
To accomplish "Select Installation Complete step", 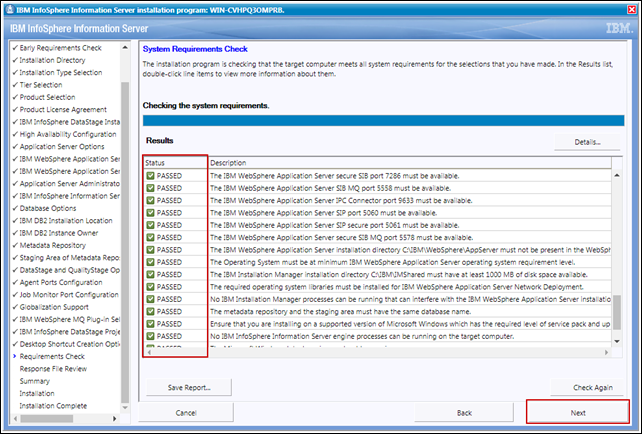I will click(53, 405).
